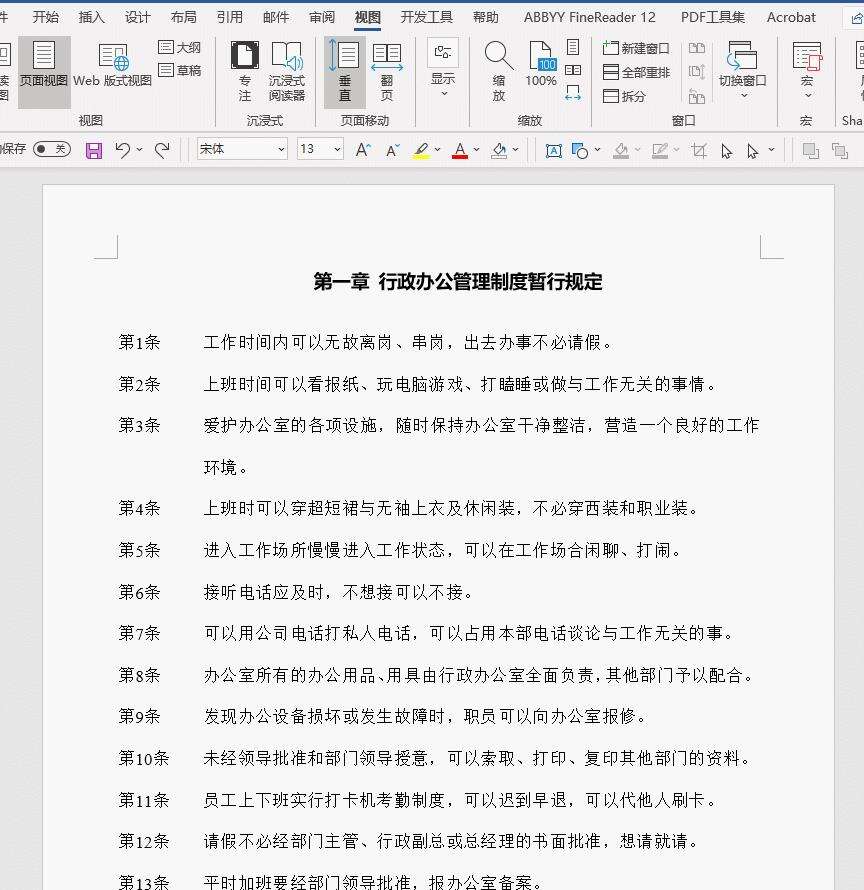864x890 pixels.
Task: Select 翻页 side-to-side page movement
Action: [387, 71]
